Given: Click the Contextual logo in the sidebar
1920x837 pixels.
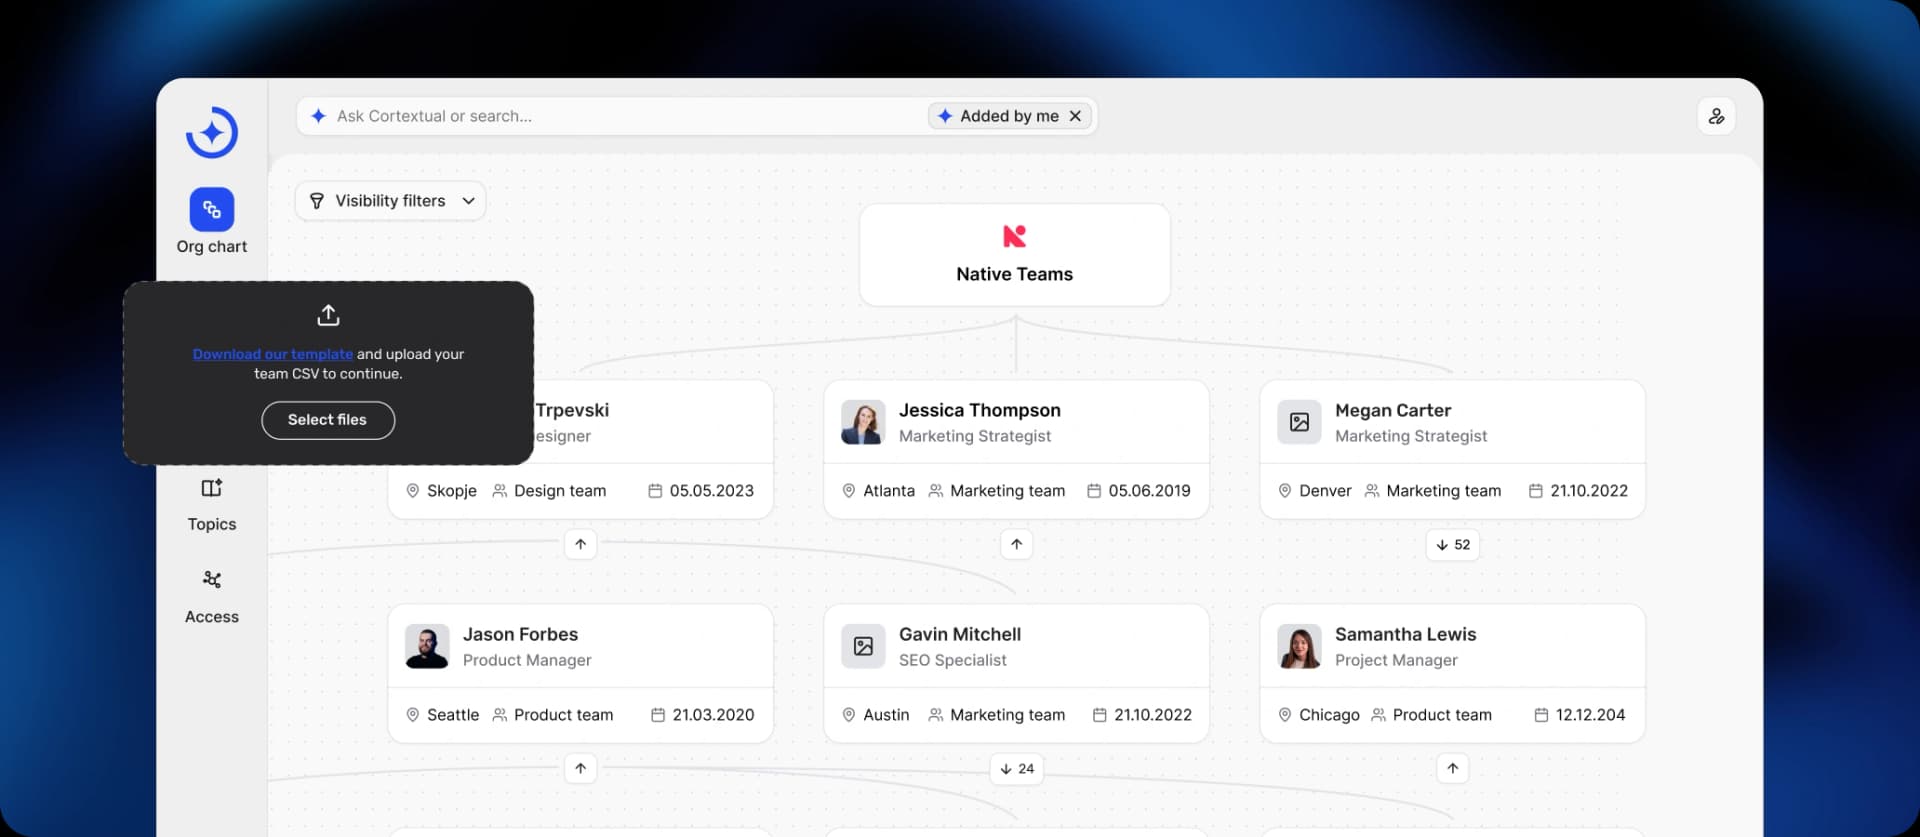Looking at the screenshot, I should point(212,132).
